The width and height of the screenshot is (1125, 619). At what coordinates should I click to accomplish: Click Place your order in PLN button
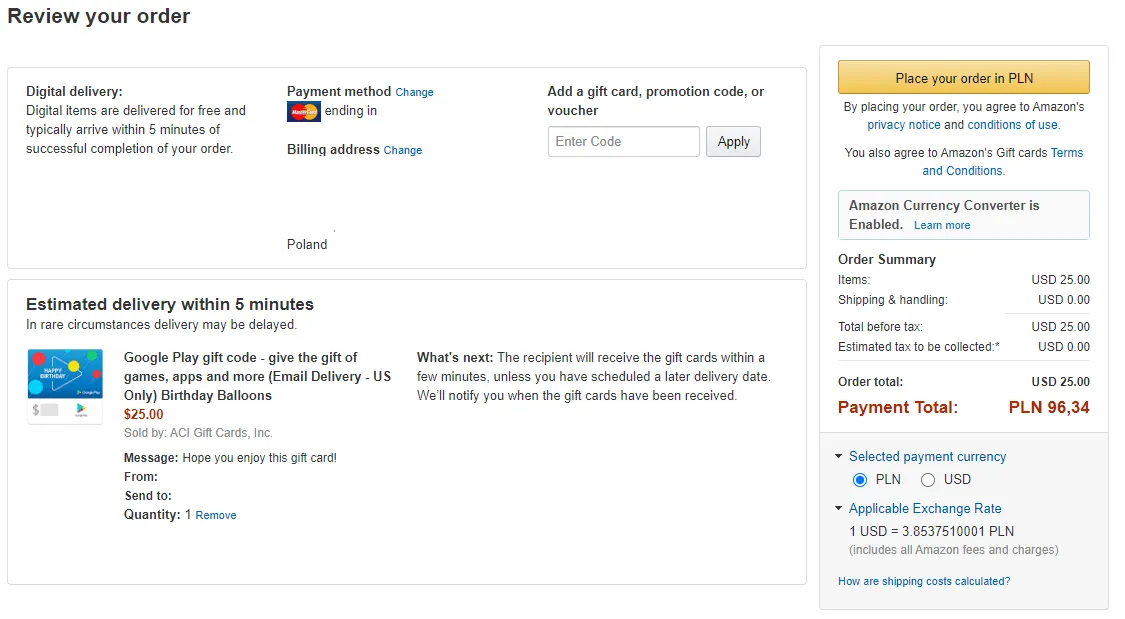point(964,77)
